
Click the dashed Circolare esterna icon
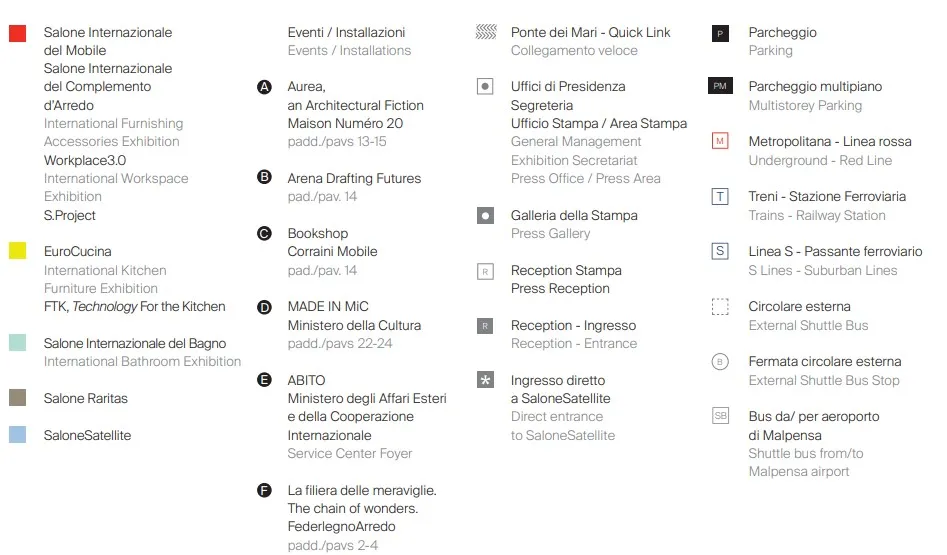720,307
